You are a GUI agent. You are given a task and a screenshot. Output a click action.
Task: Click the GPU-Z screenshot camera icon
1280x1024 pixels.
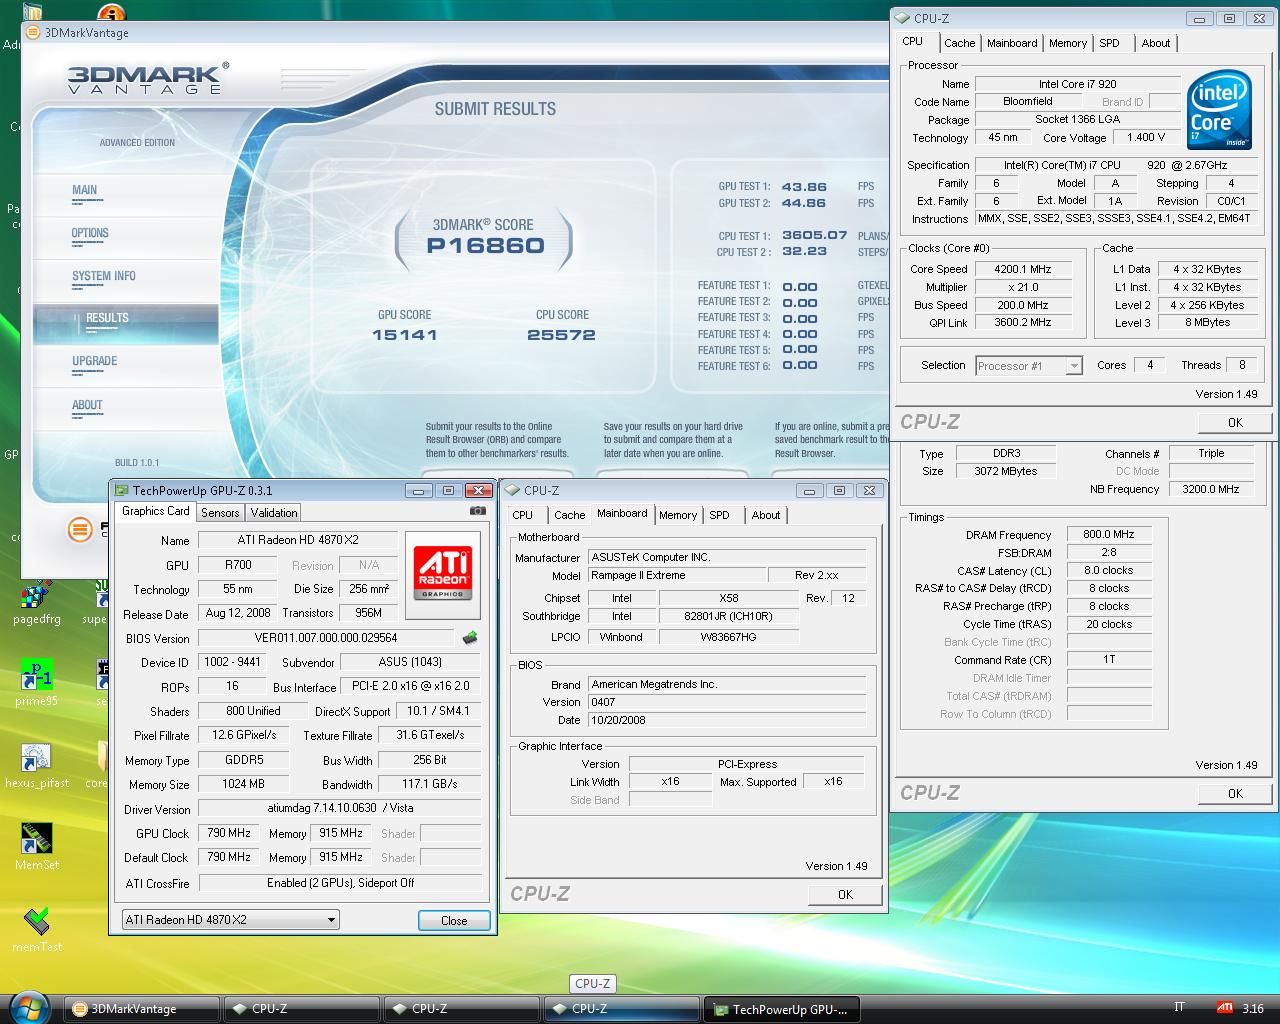[478, 511]
